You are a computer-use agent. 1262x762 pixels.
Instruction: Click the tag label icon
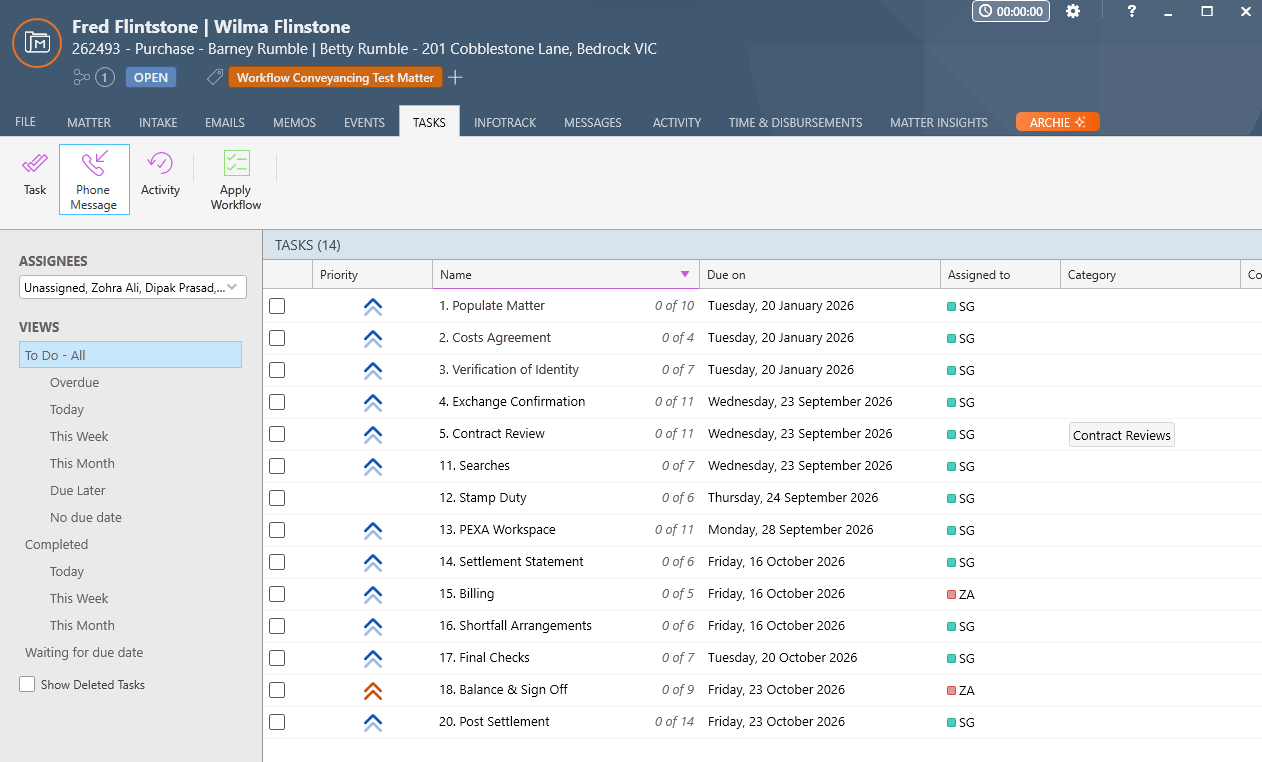coord(215,77)
